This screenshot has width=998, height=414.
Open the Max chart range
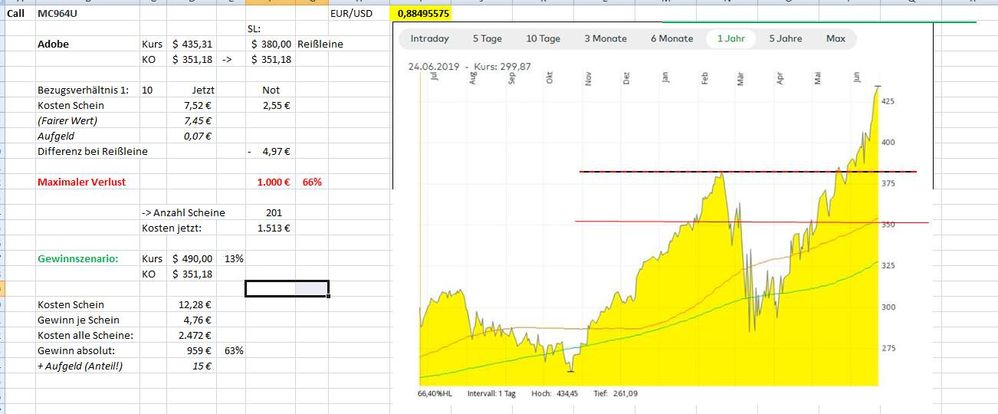pyautogui.click(x=836, y=39)
